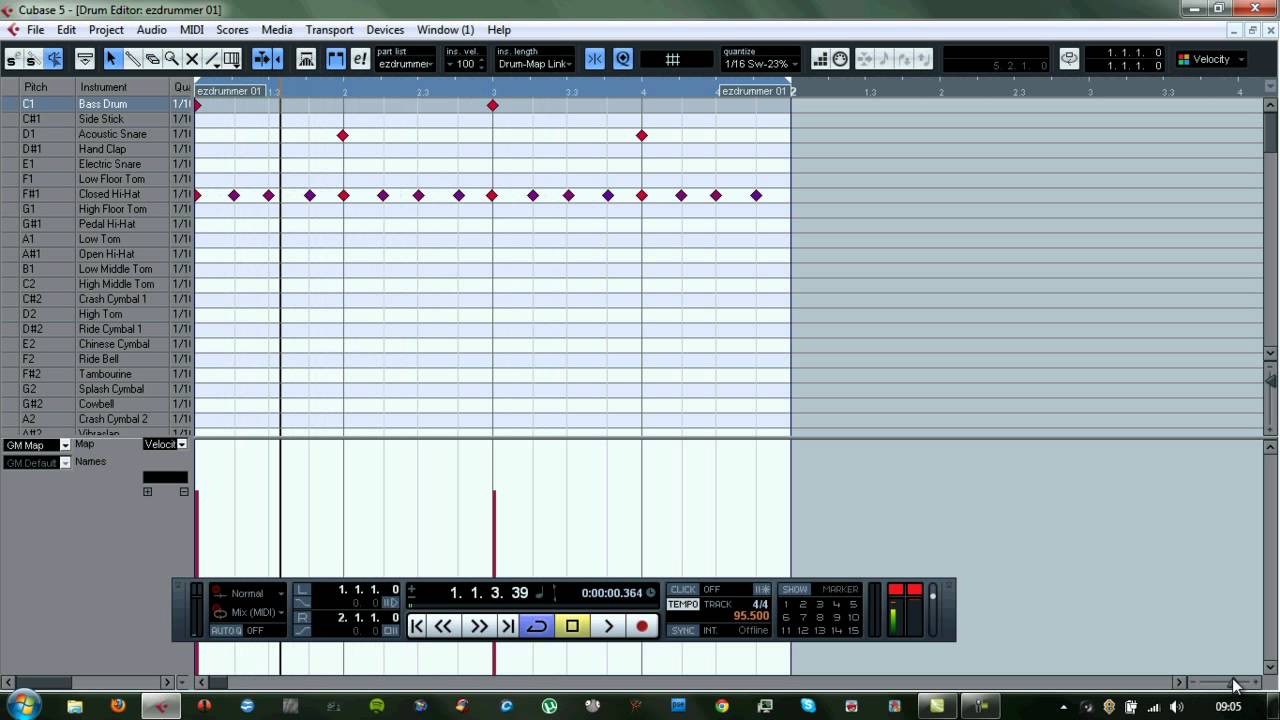Viewport: 1280px width, 720px height.
Task: Click the Go to Next Marker transport button
Action: click(x=508, y=626)
